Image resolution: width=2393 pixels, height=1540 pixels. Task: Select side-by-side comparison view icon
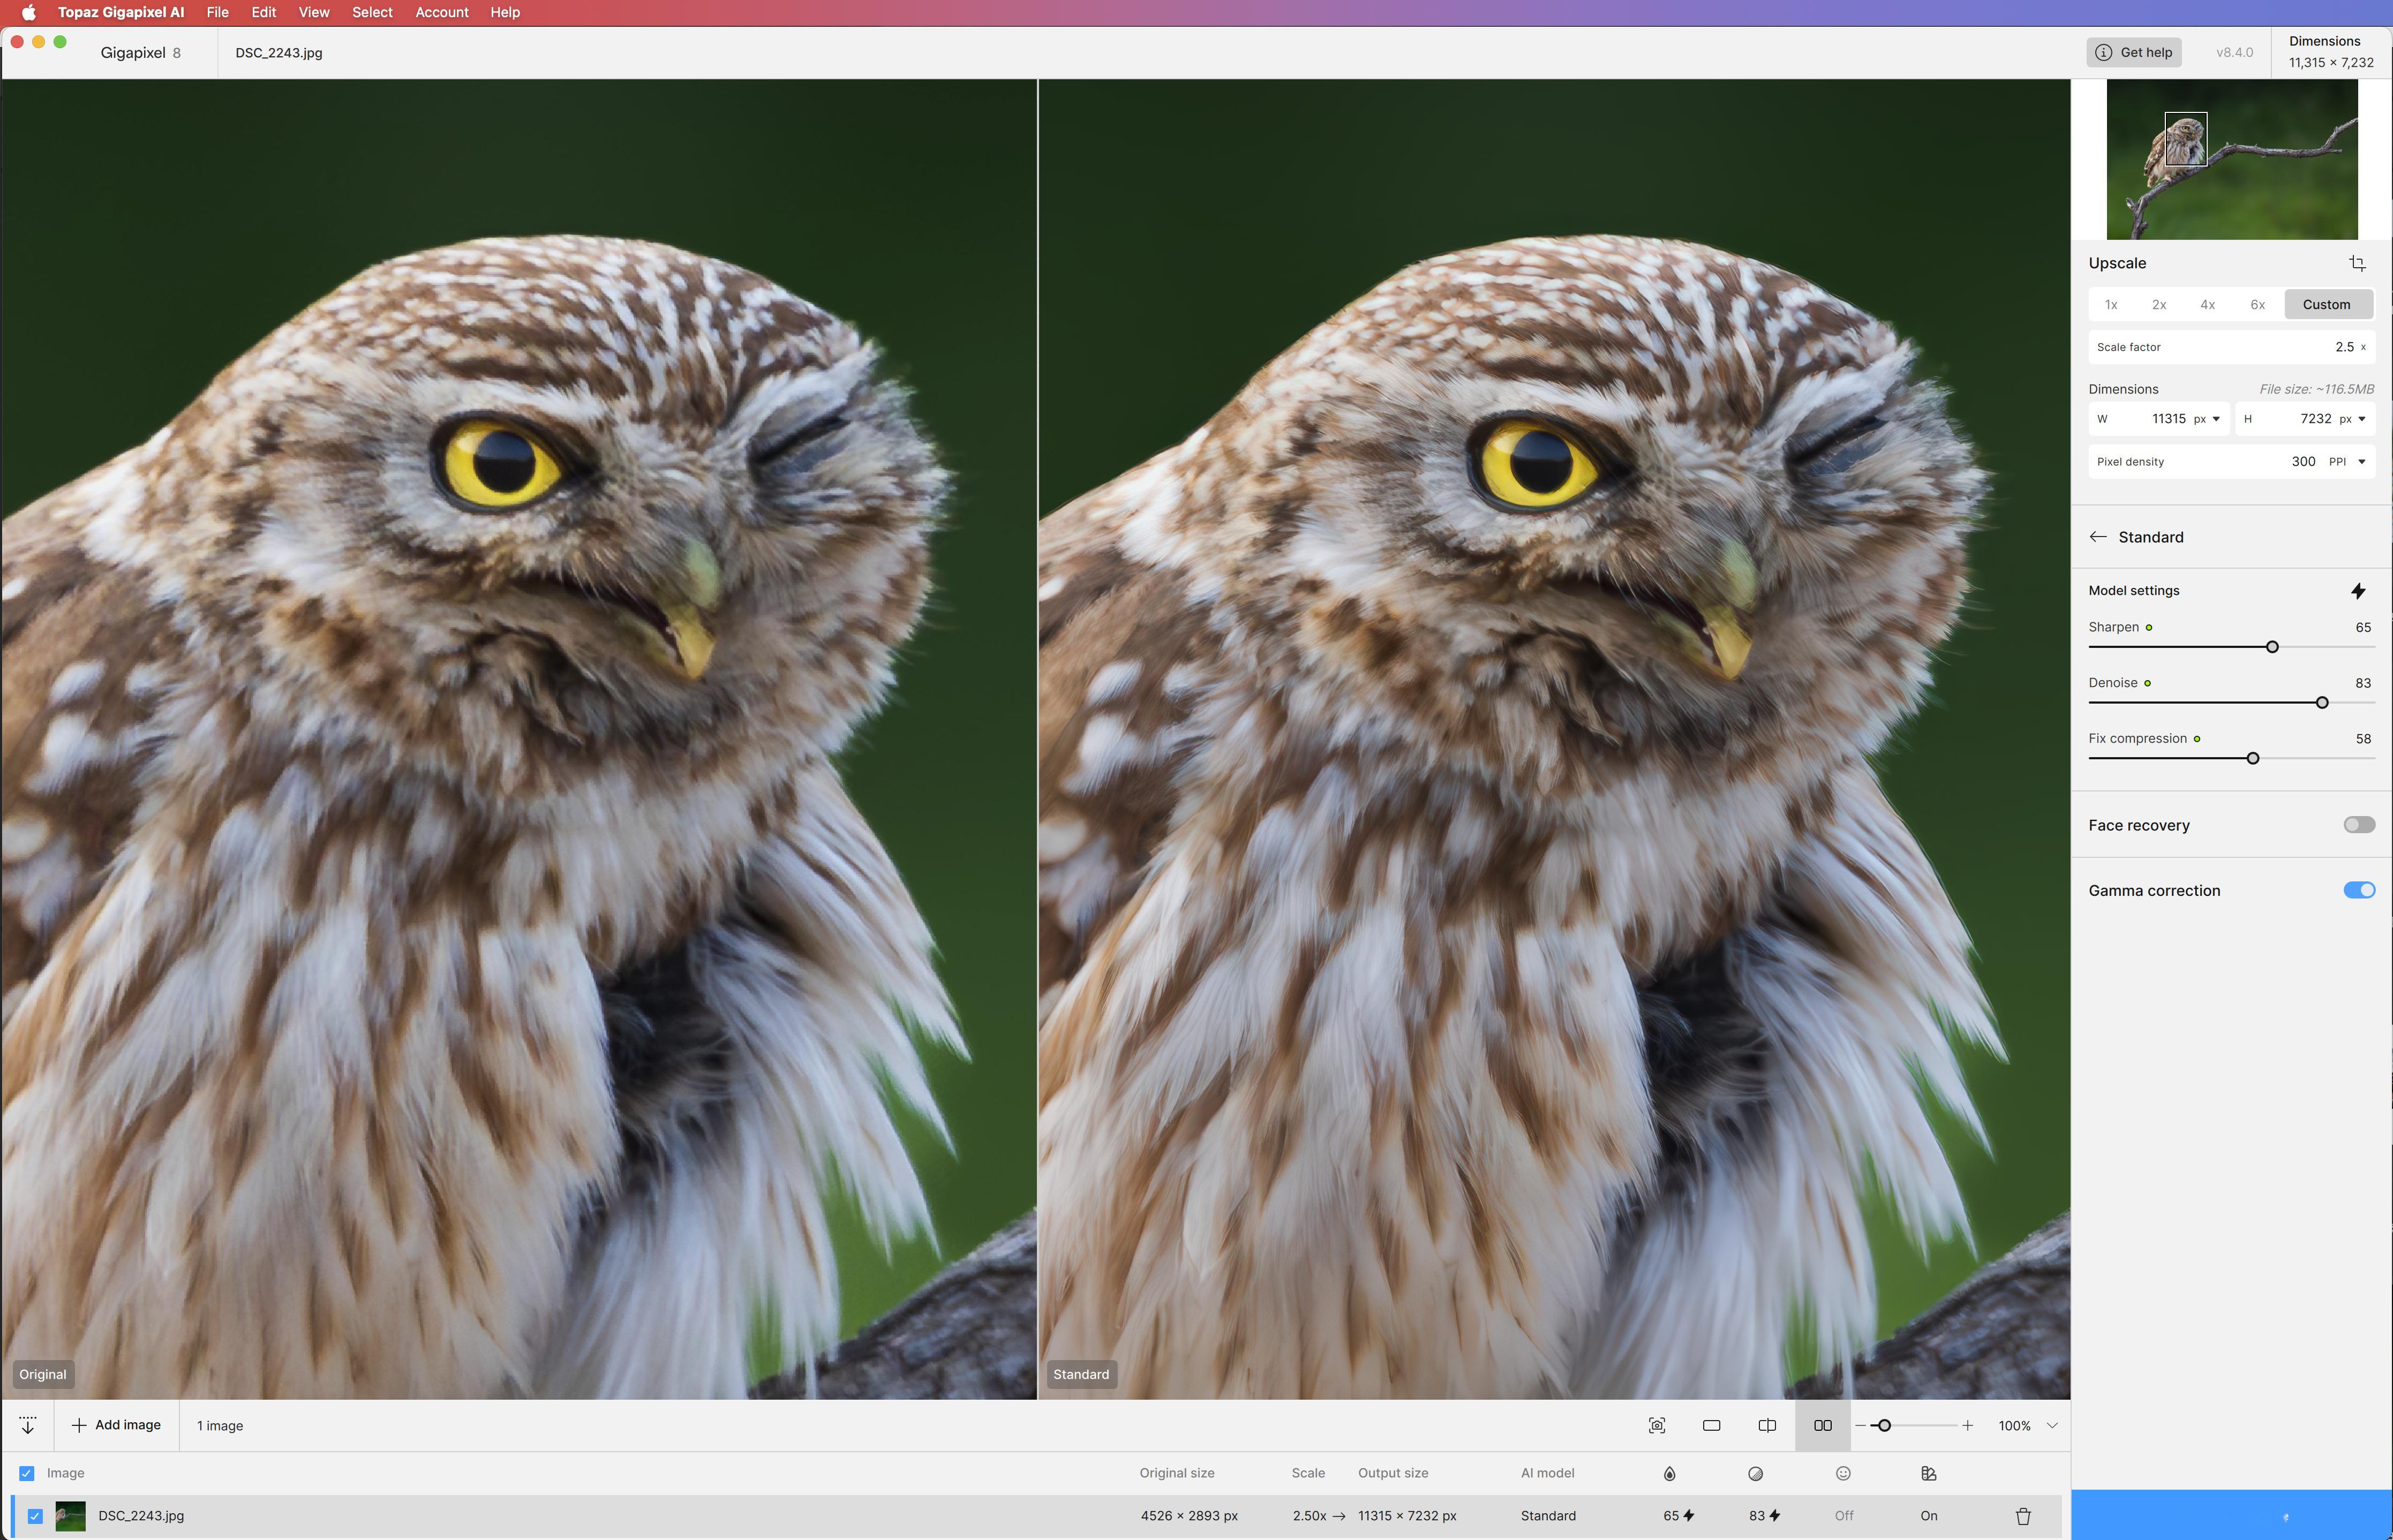pyautogui.click(x=1823, y=1425)
